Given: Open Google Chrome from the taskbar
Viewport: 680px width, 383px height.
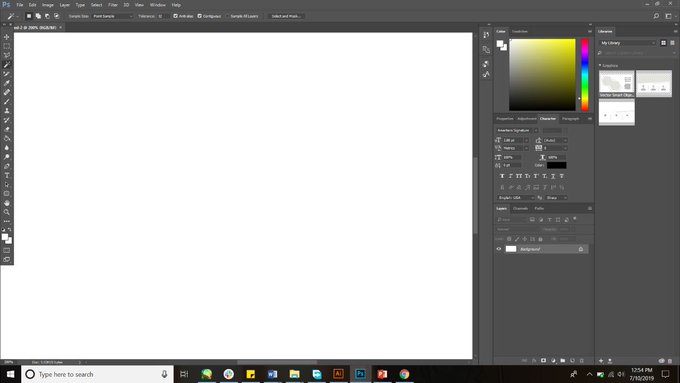Looking at the screenshot, I should (404, 374).
